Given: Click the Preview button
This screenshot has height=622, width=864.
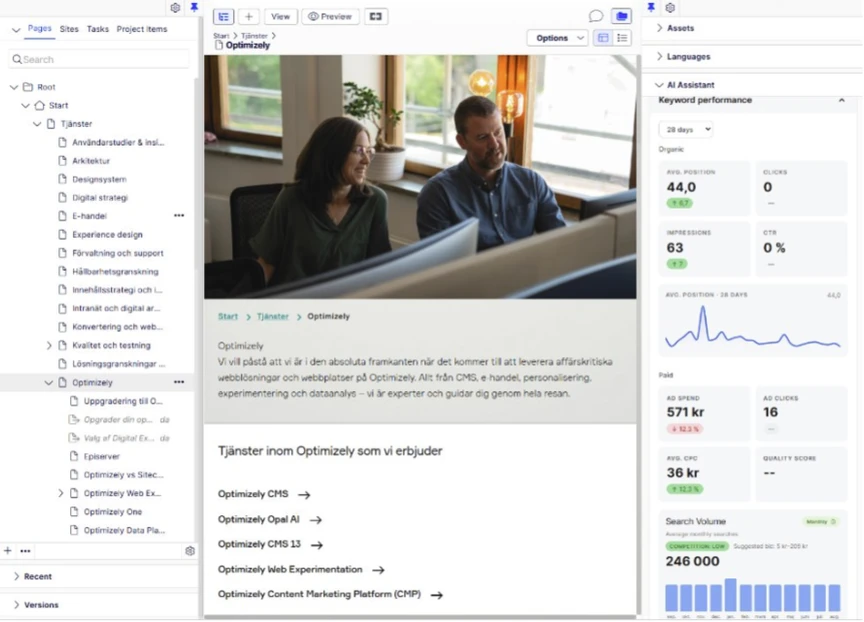Looking at the screenshot, I should coord(330,17).
